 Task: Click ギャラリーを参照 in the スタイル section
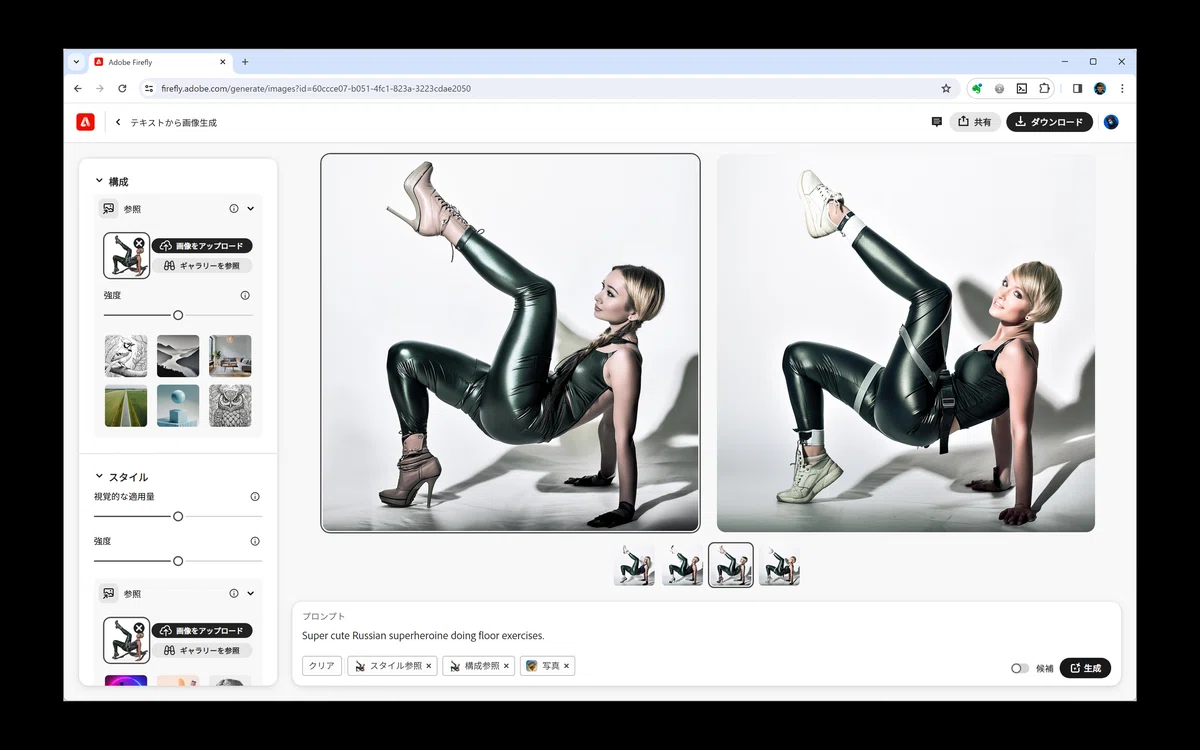pyautogui.click(x=202, y=650)
